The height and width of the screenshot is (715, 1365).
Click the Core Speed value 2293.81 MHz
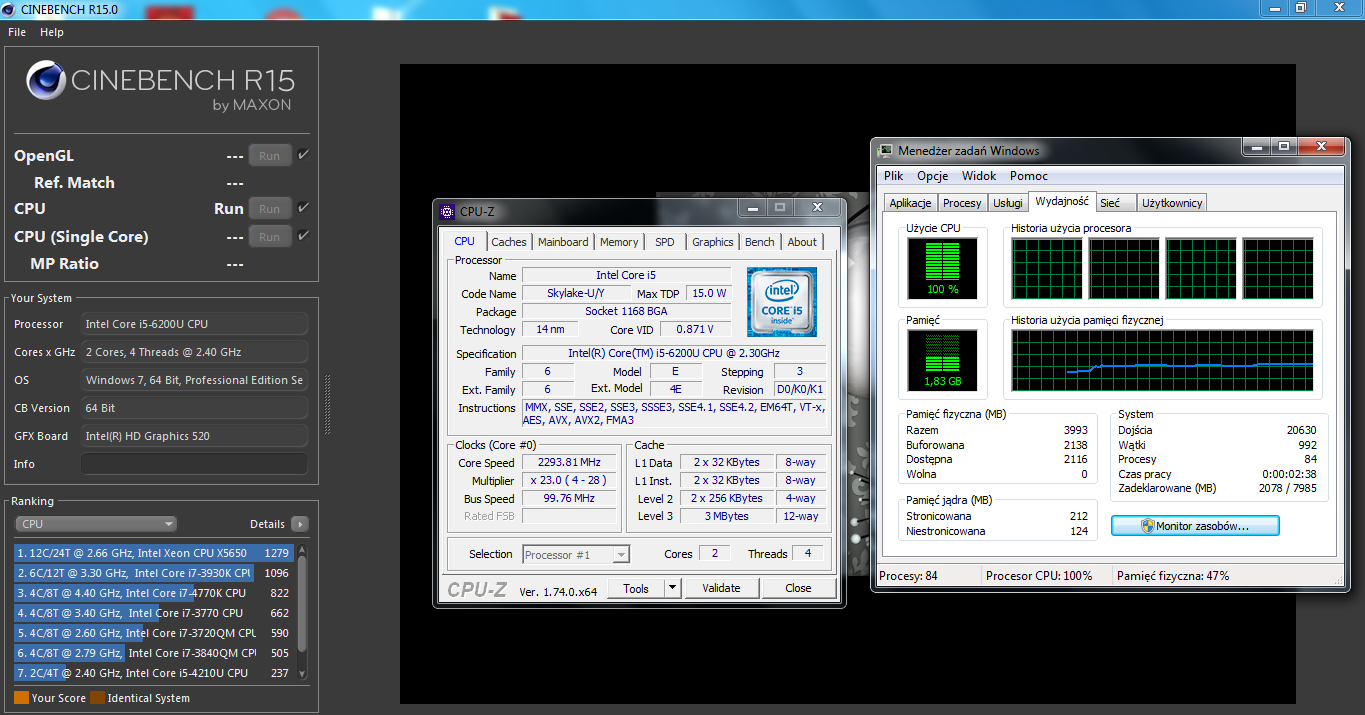[x=568, y=463]
